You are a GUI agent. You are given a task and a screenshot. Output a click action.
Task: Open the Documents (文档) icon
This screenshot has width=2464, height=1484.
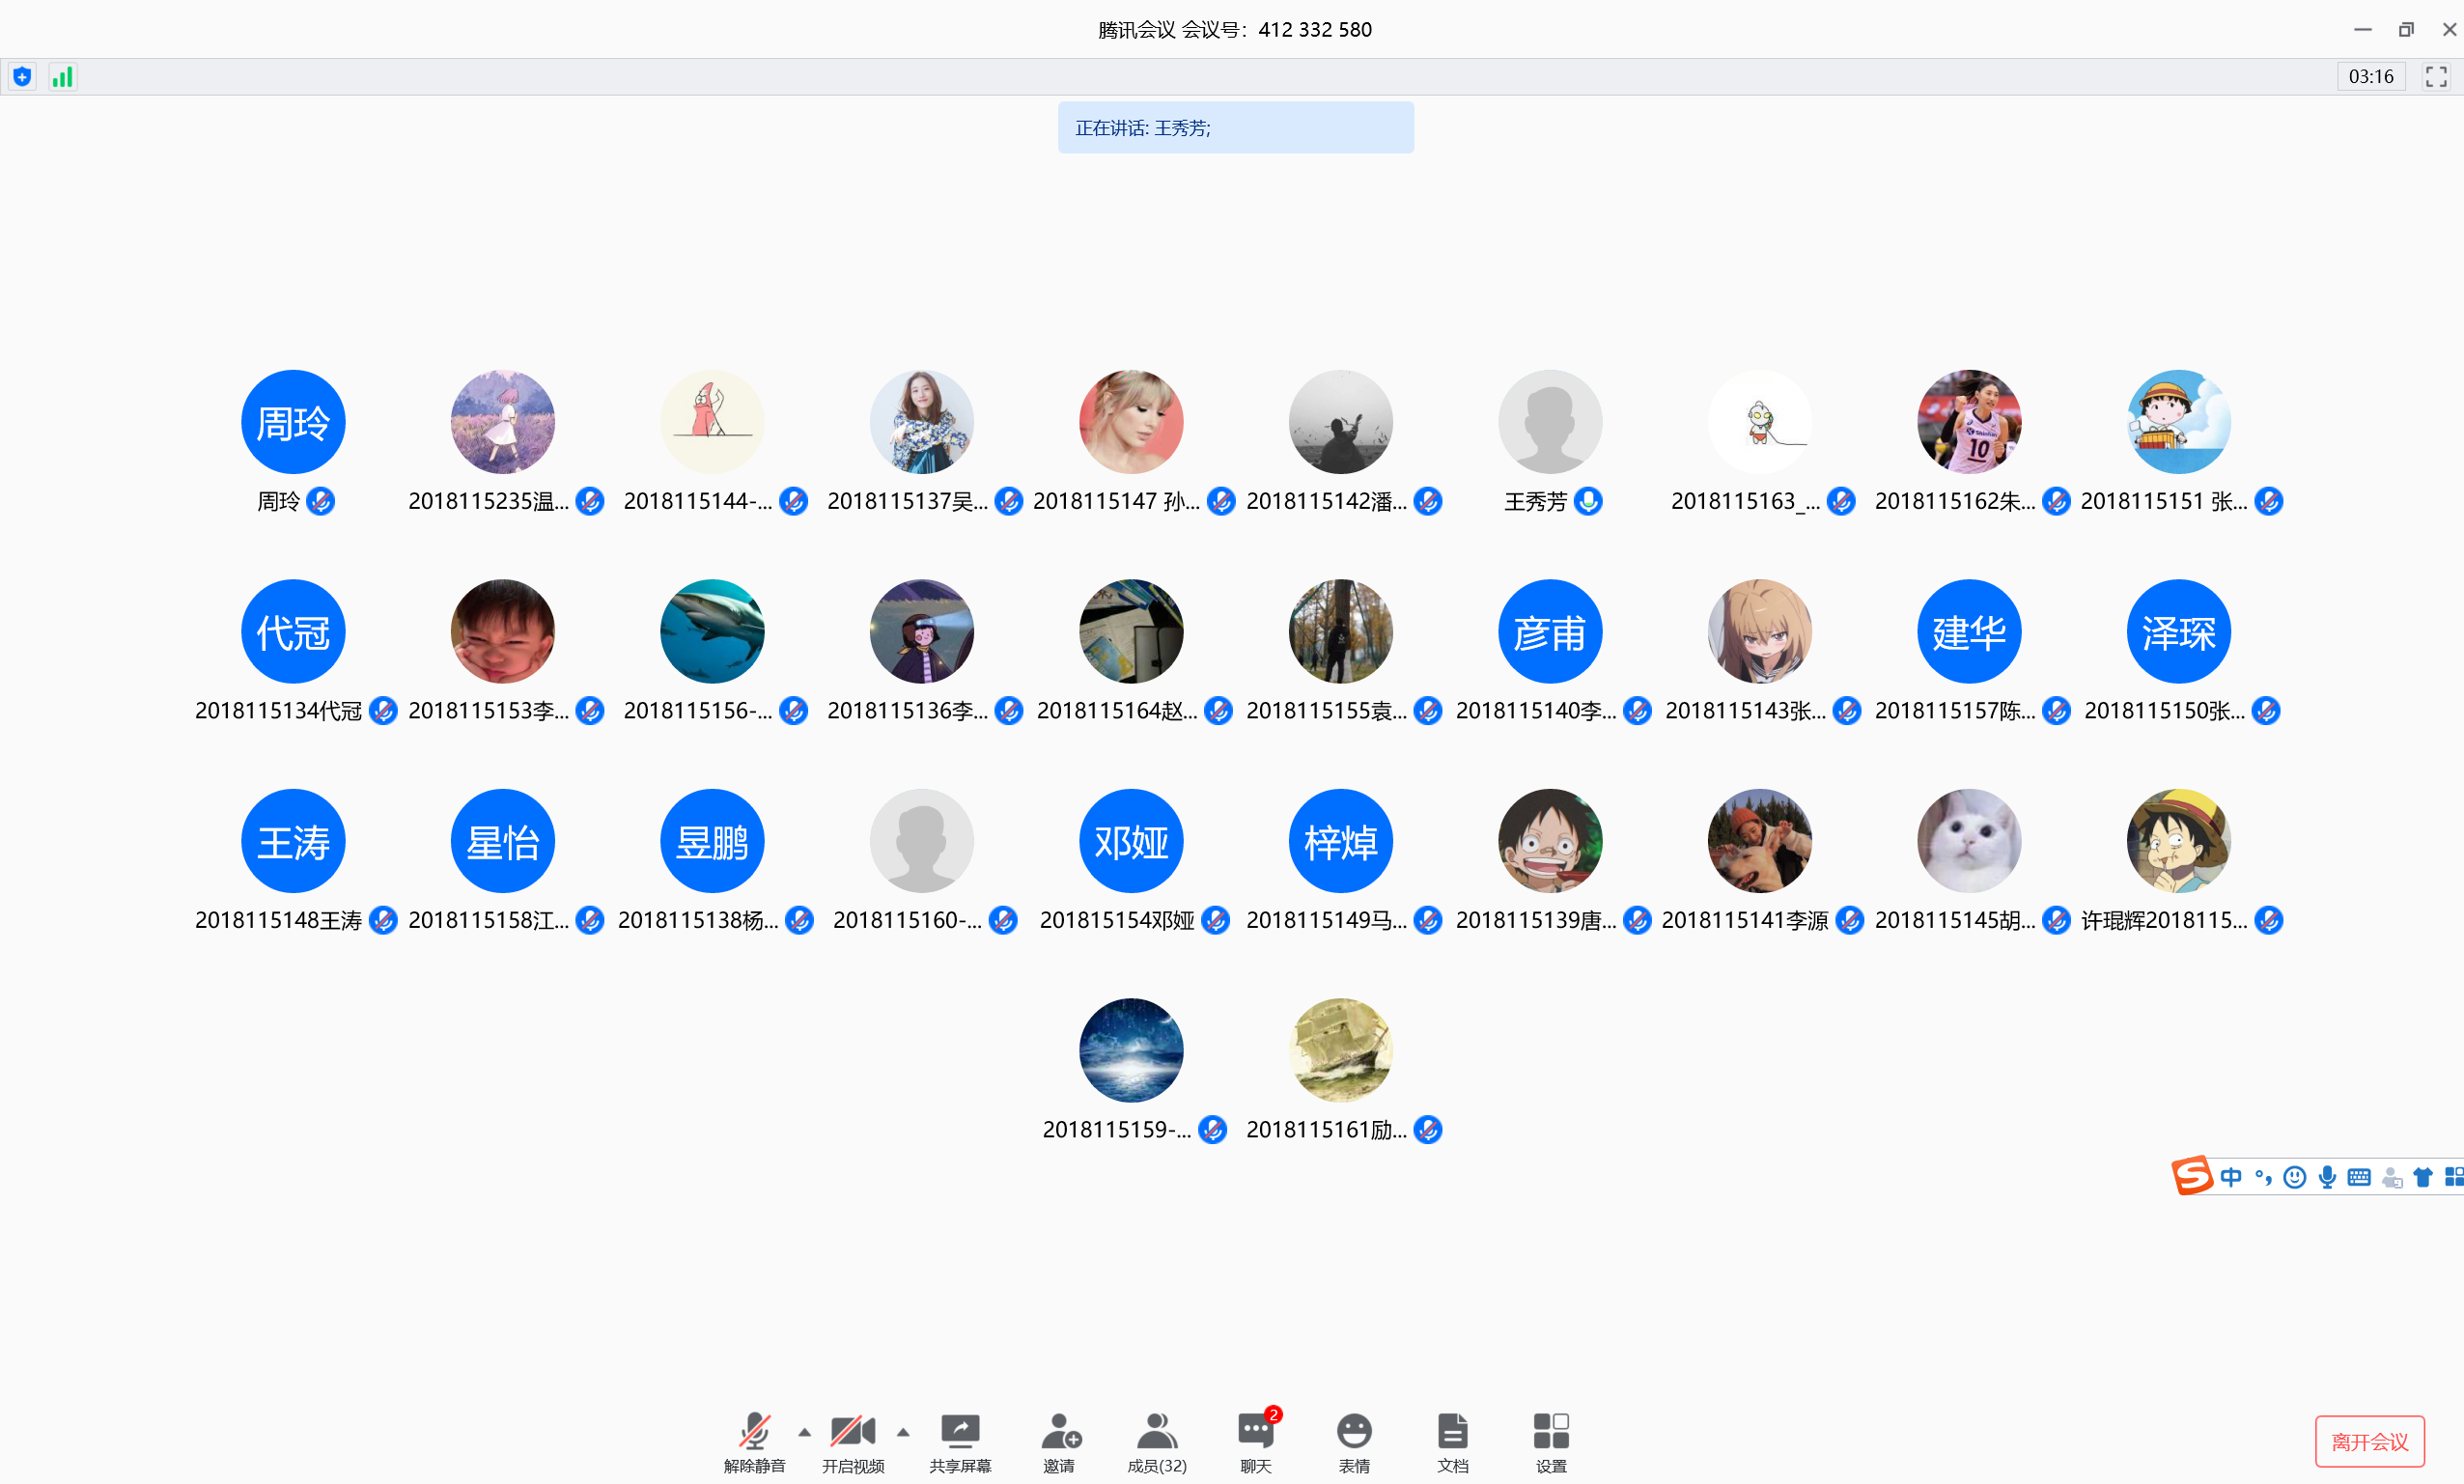coord(1452,1432)
